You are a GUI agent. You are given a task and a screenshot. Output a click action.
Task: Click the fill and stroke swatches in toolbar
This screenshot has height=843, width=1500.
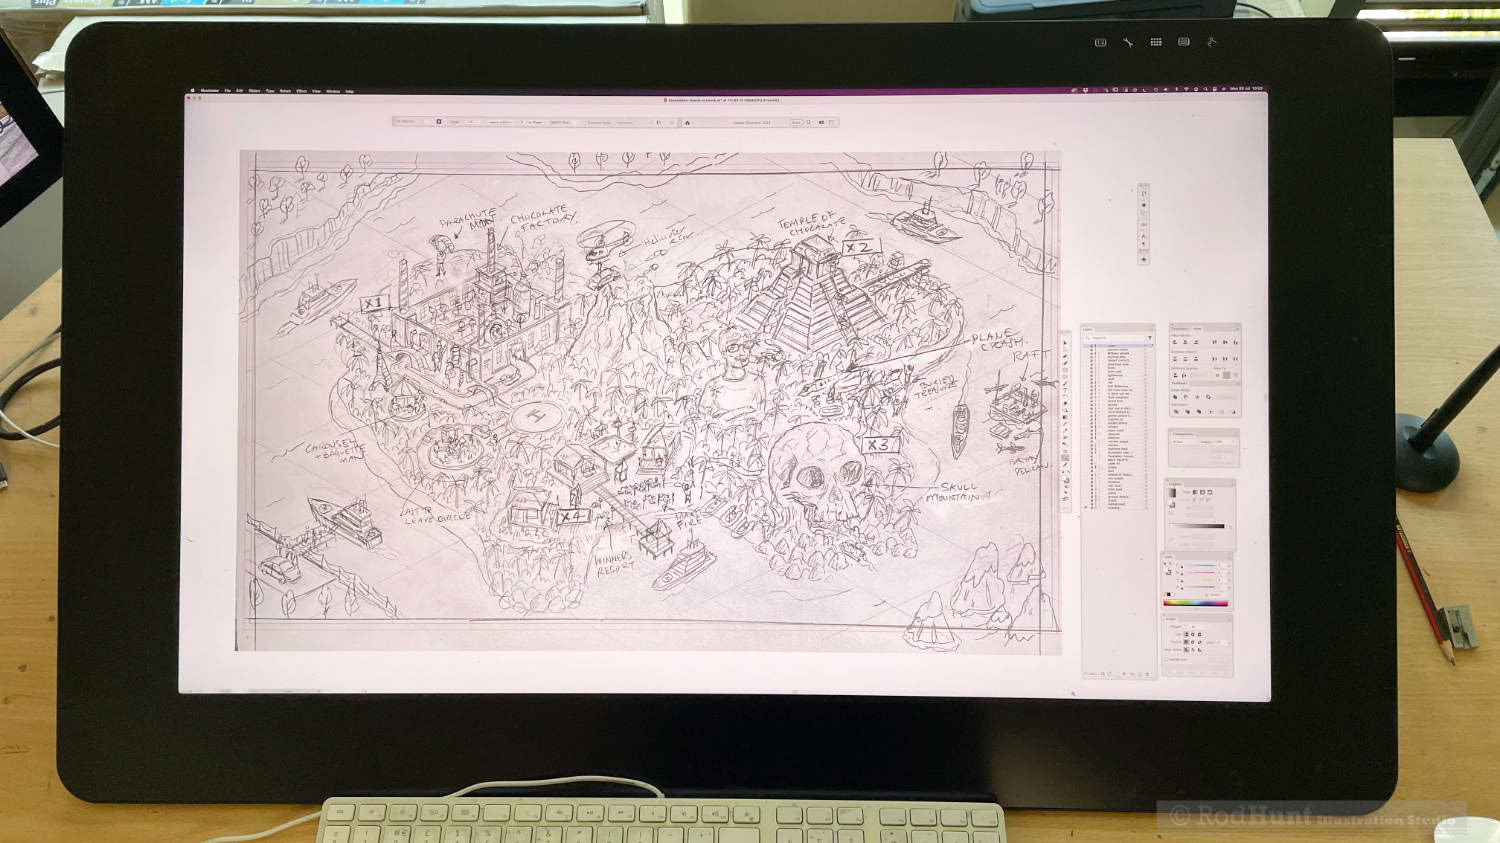[x=1065, y=480]
